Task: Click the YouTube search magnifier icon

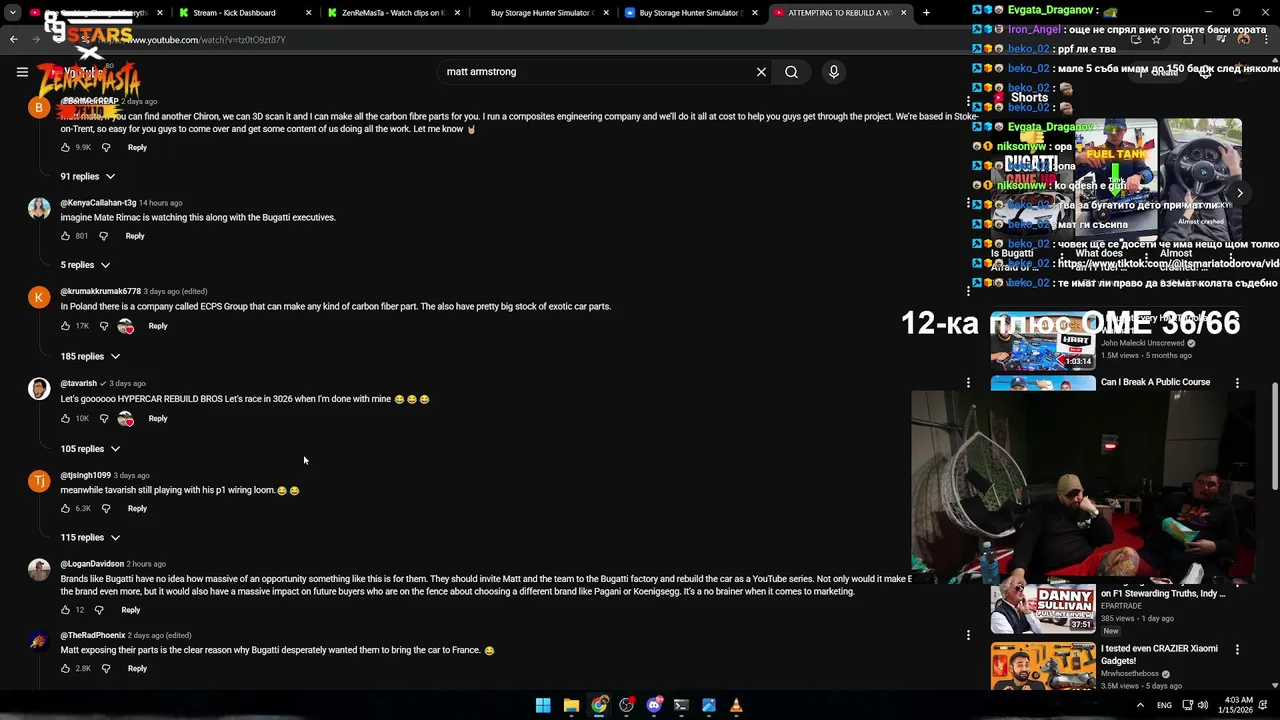Action: pyautogui.click(x=791, y=72)
